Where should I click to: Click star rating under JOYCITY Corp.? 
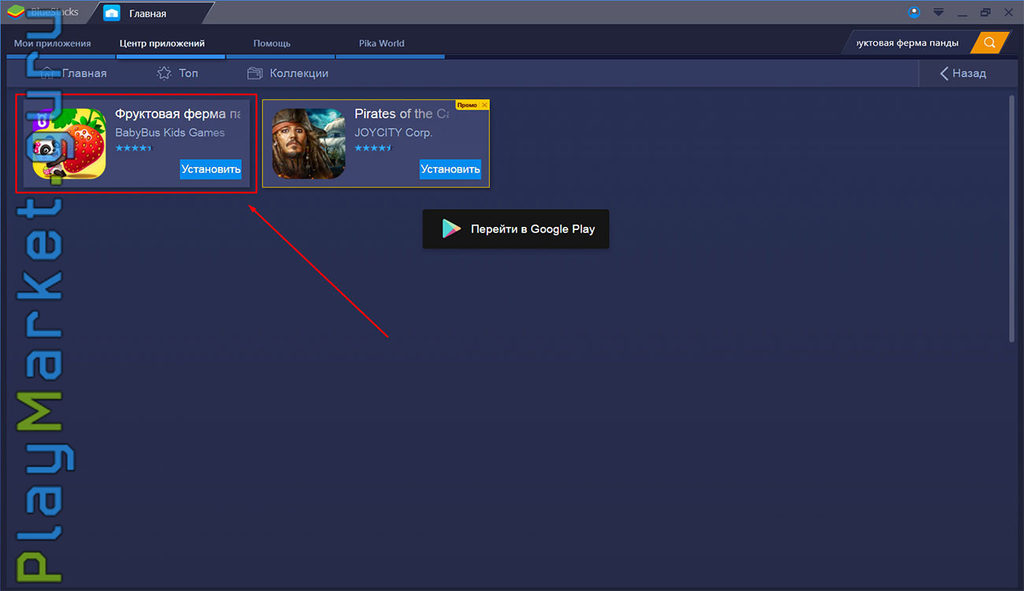point(373,148)
